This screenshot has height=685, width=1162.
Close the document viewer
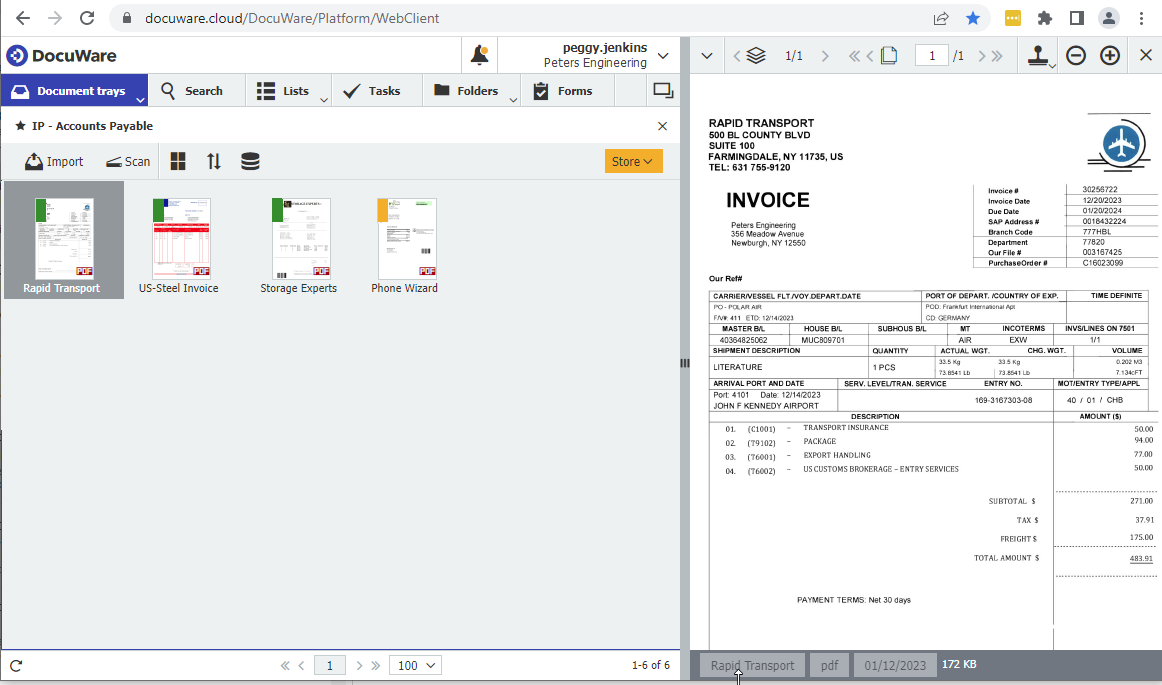1146,55
